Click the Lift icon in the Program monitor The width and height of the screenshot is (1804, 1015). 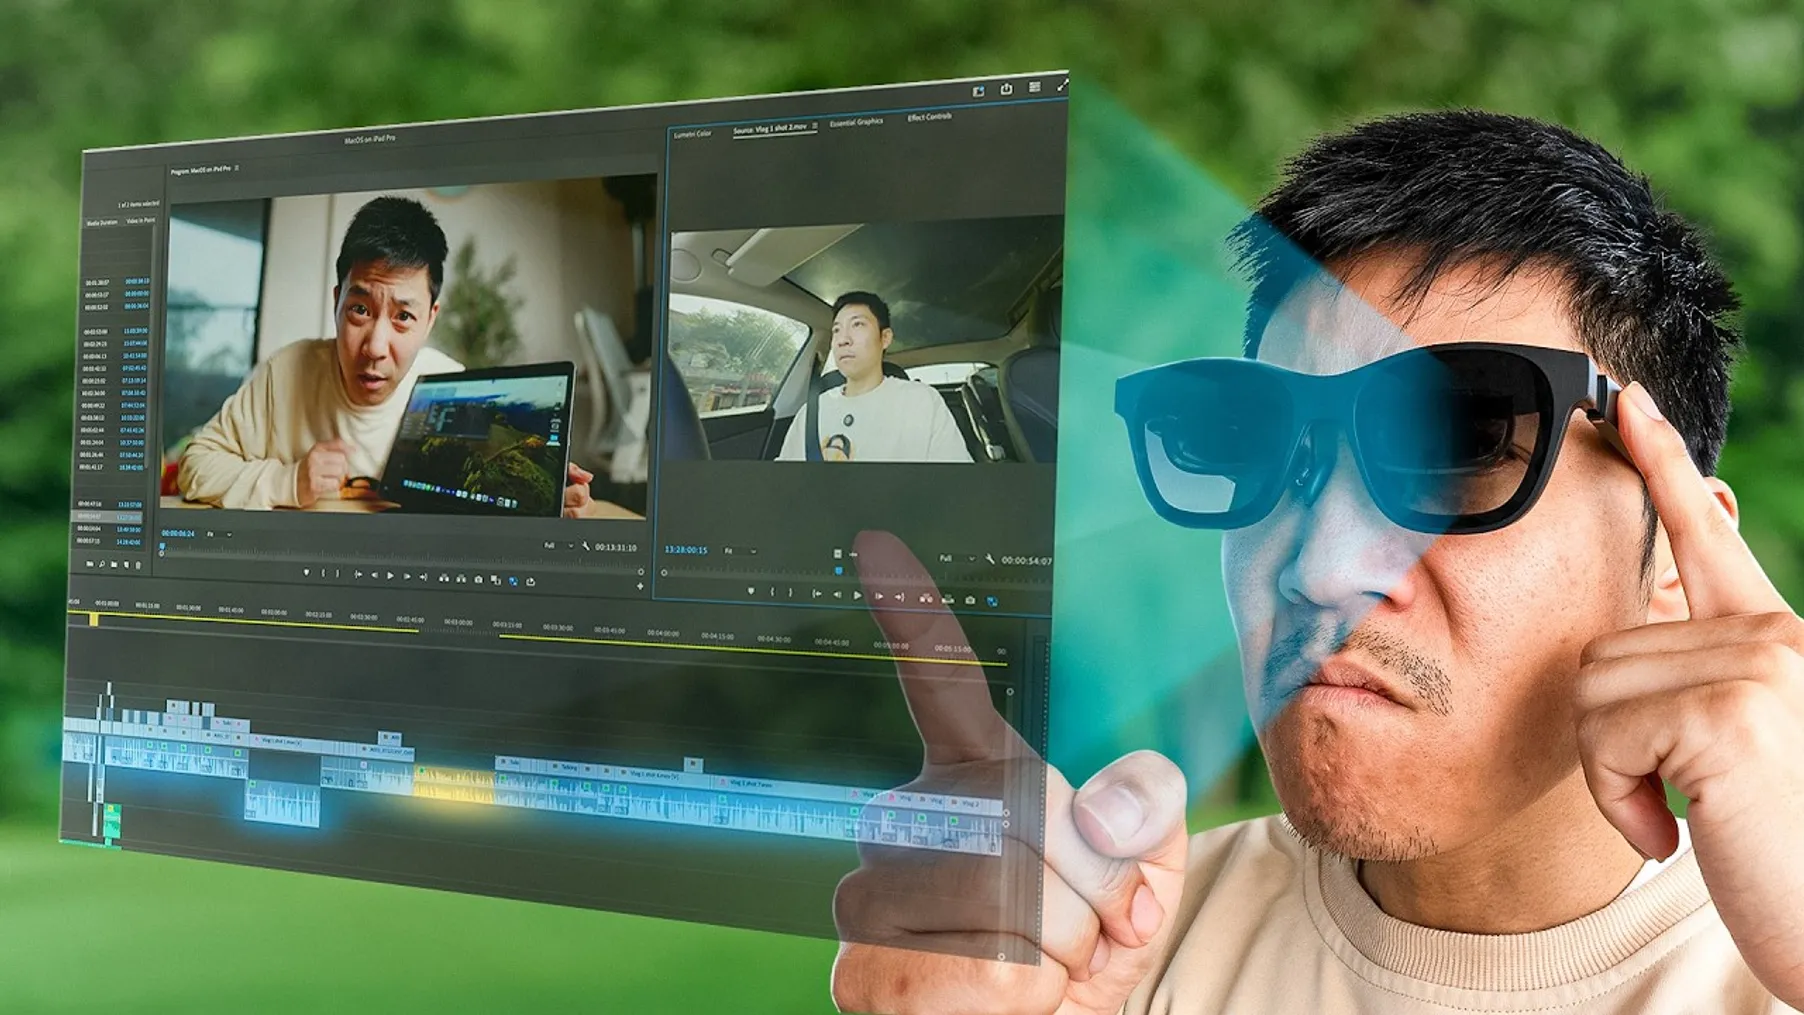443,572
